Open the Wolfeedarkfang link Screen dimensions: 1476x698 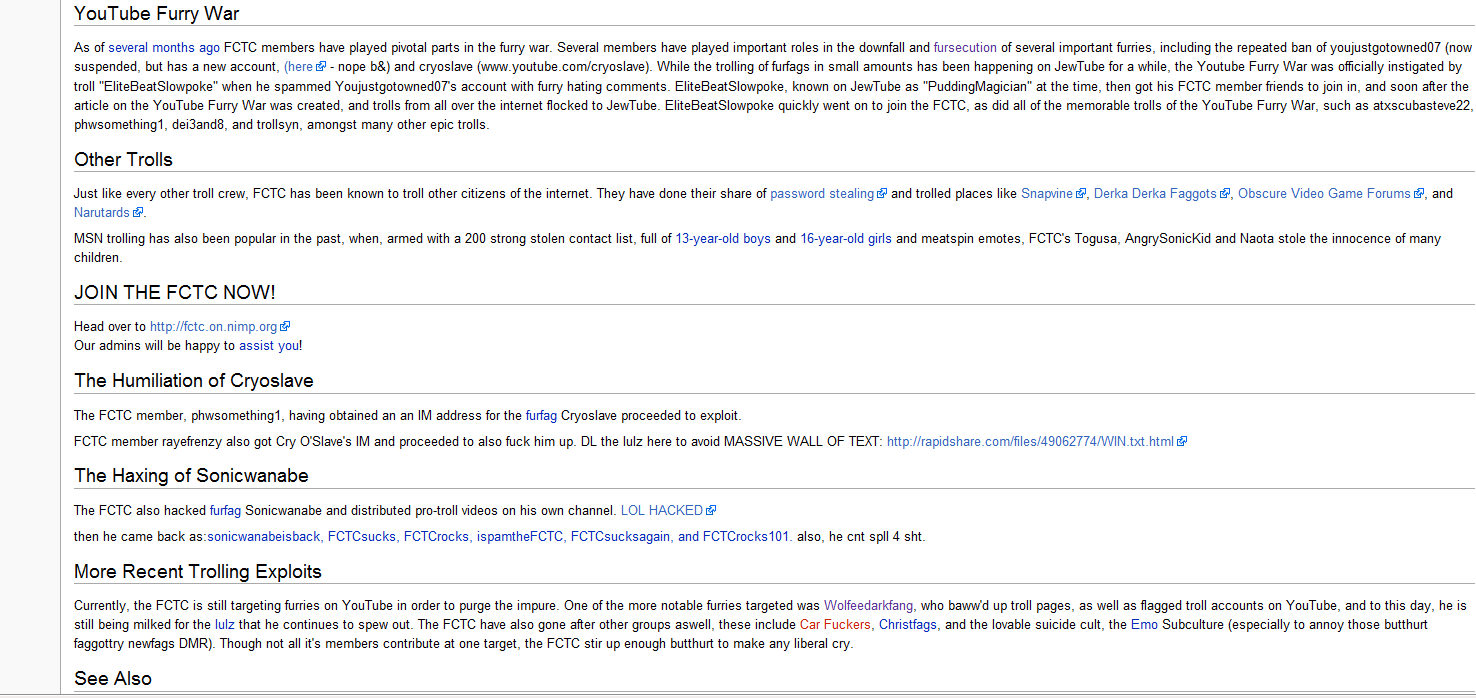(x=869, y=606)
